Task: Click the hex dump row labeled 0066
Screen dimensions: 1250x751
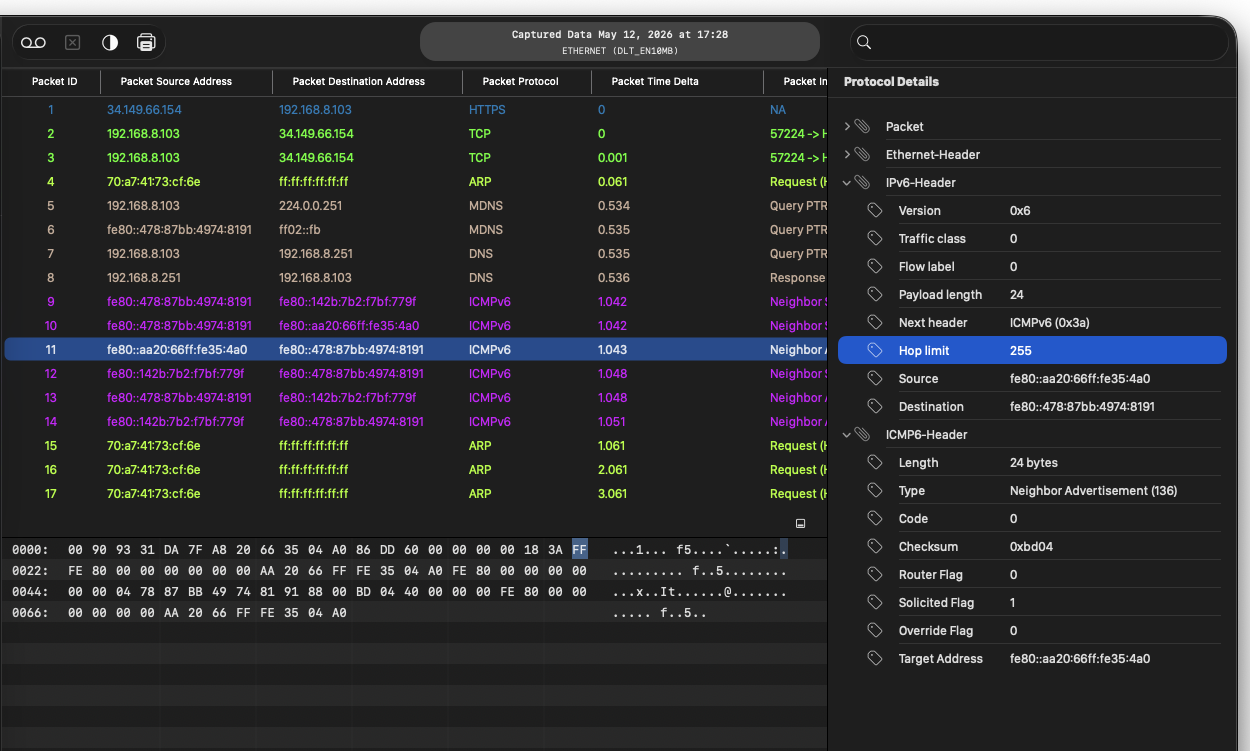Action: (415, 613)
